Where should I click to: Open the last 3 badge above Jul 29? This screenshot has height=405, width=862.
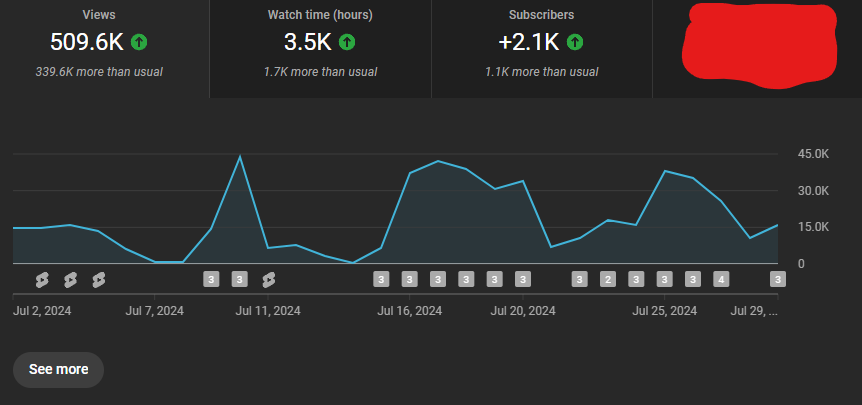click(778, 280)
